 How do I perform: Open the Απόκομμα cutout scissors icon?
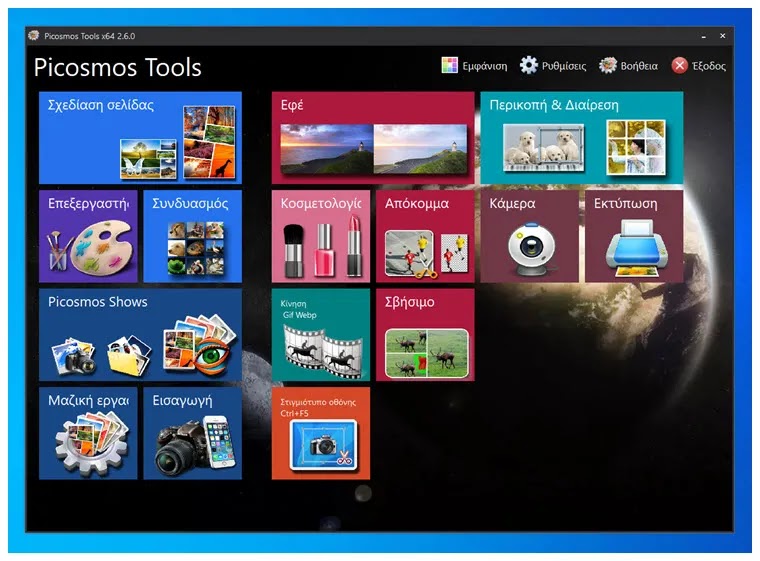click(x=427, y=254)
